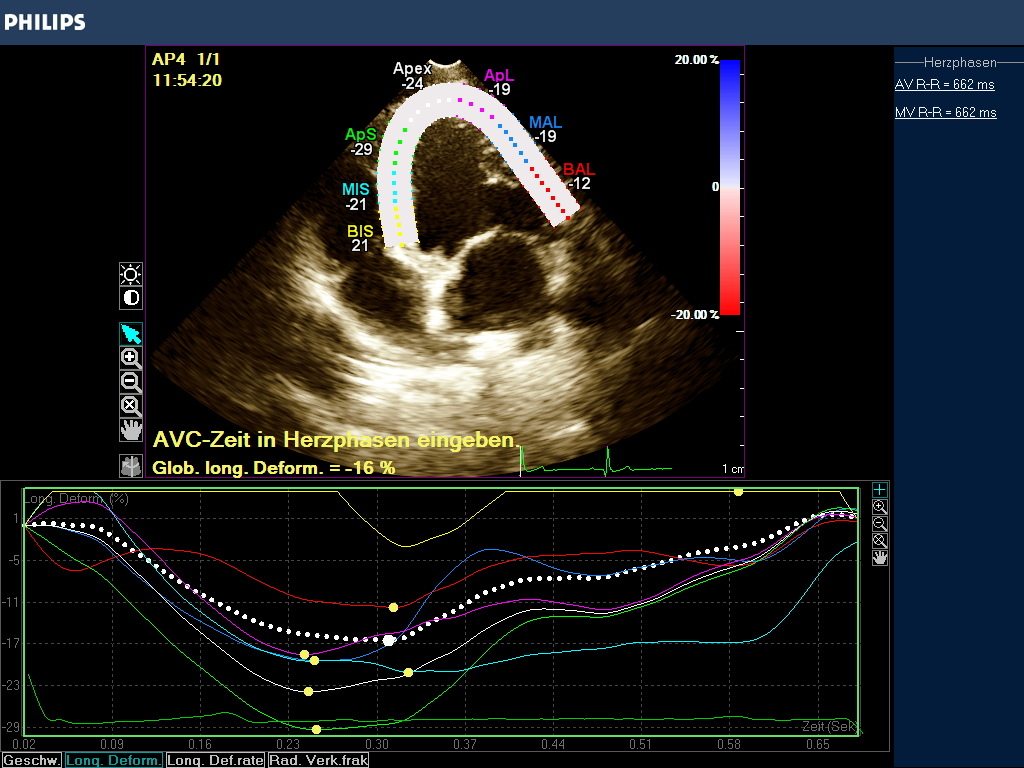Adjust image brightness with the sun icon
Image resolution: width=1024 pixels, height=768 pixels.
131,274
